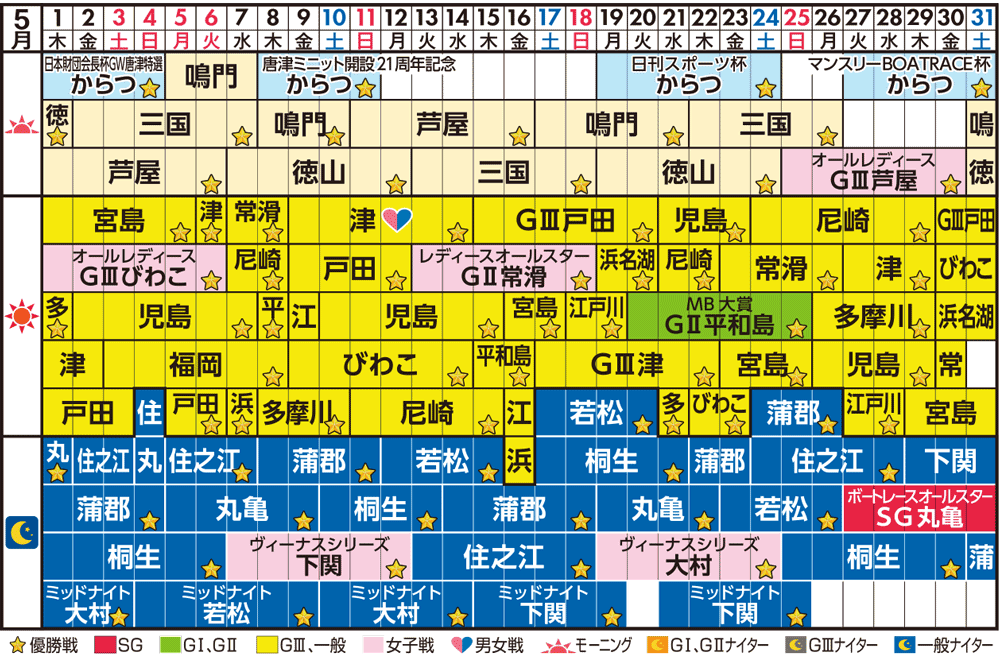This screenshot has height=662, width=1000.
Task: Click the pink 女子戦 legend swatch
Action: pos(373,645)
